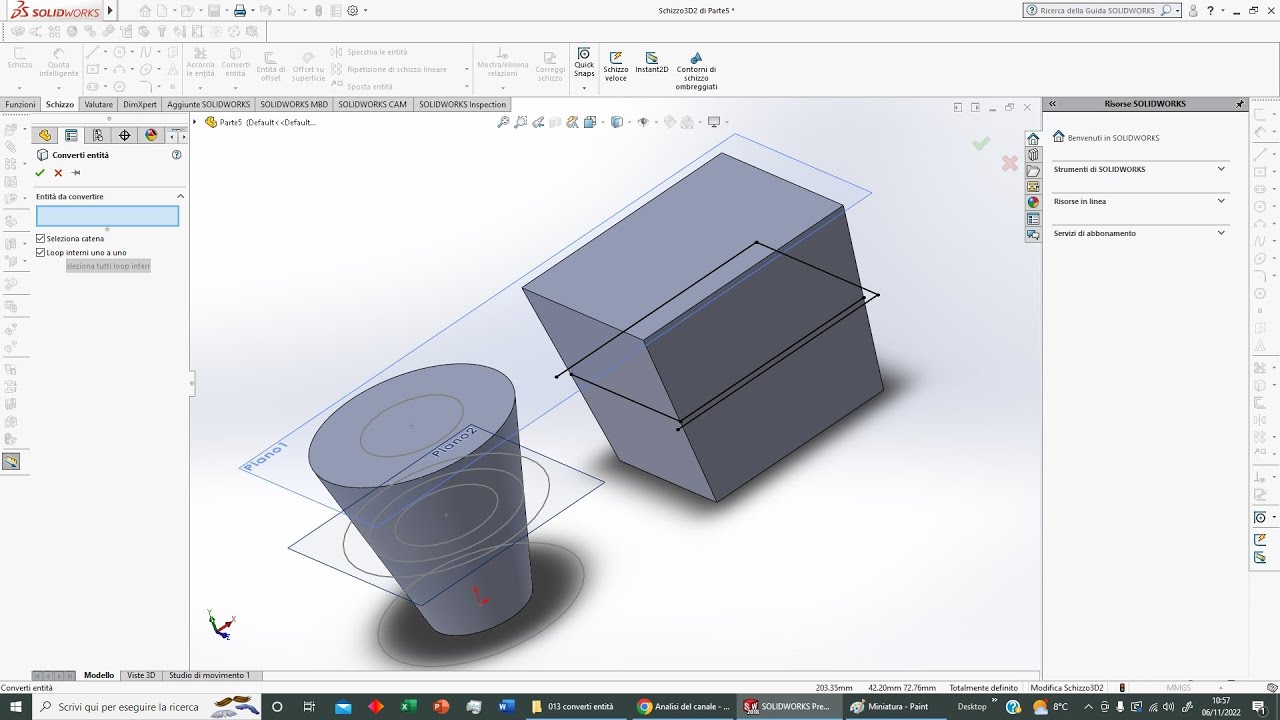Enable Contorni di schizzo ombreggiati
Viewport: 1280px width, 720px height.
pyautogui.click(x=696, y=70)
